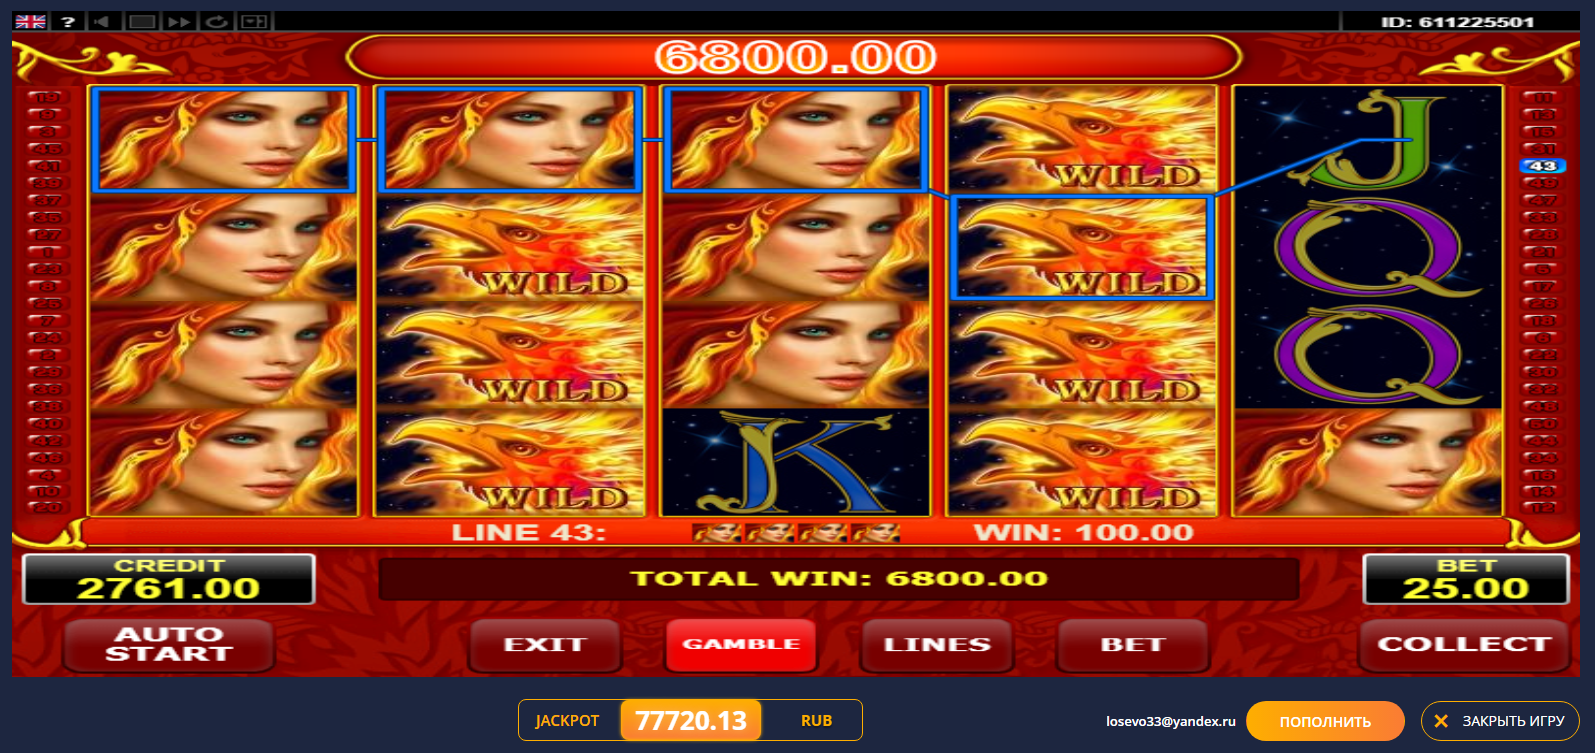Click COLLECT to take winnings
1595x753 pixels.
pyautogui.click(x=1464, y=645)
